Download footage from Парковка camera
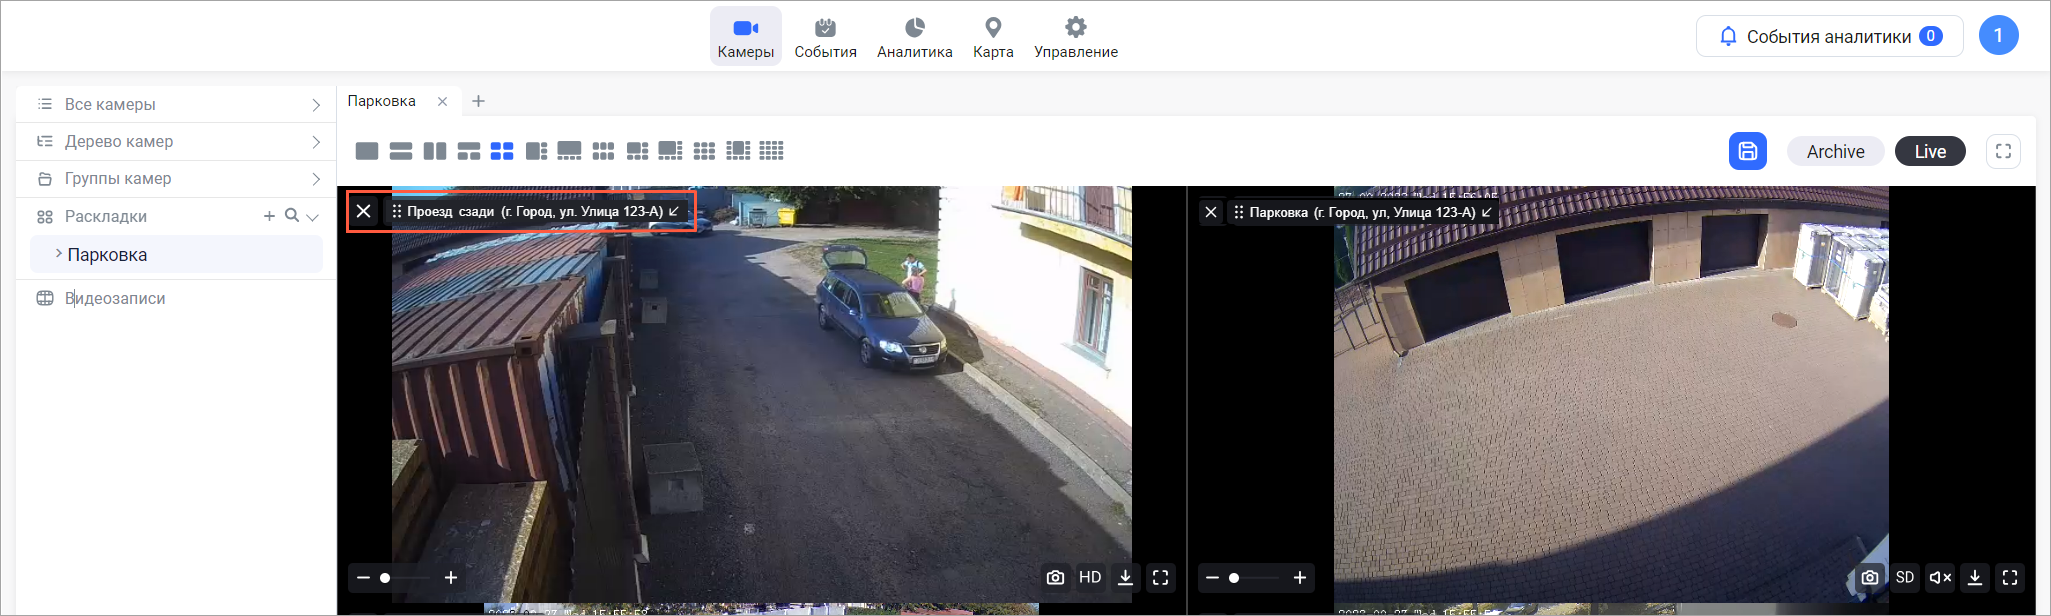This screenshot has height=616, width=2051. (x=1974, y=577)
